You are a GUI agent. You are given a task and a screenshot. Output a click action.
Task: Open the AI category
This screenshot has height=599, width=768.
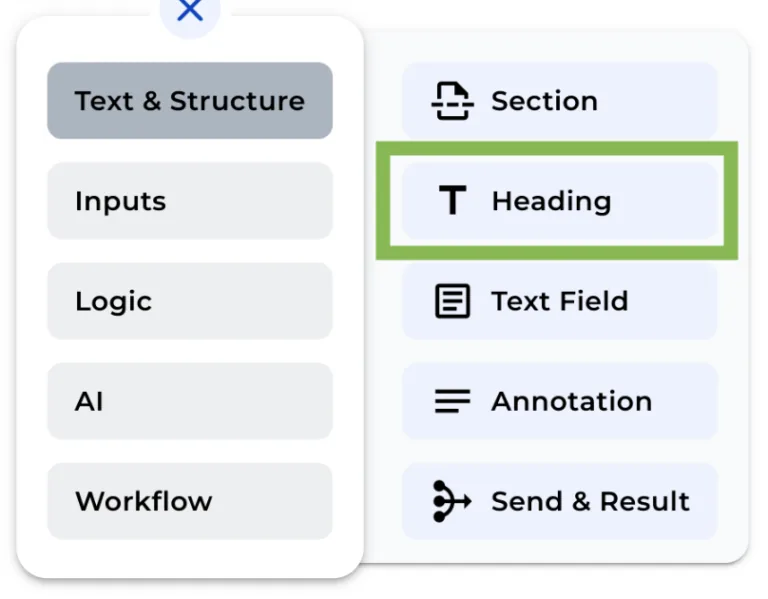190,401
